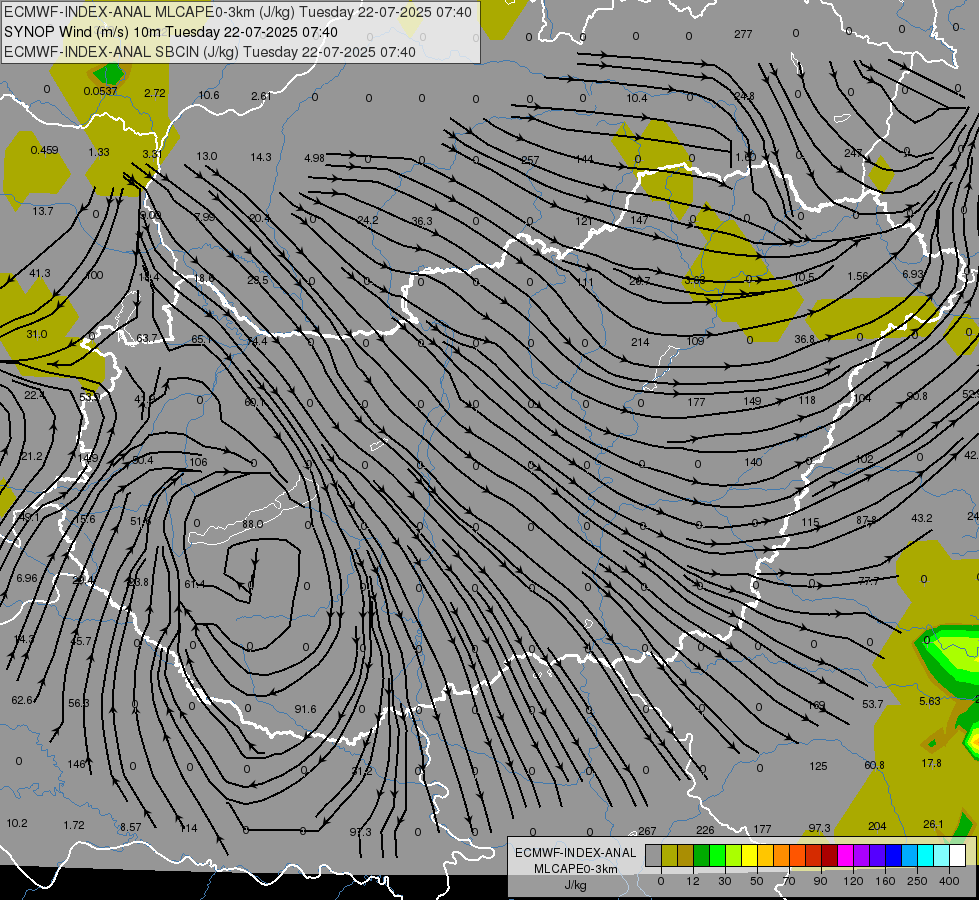Click the map value 2.72
The height and width of the screenshot is (900, 979).
pos(155,93)
